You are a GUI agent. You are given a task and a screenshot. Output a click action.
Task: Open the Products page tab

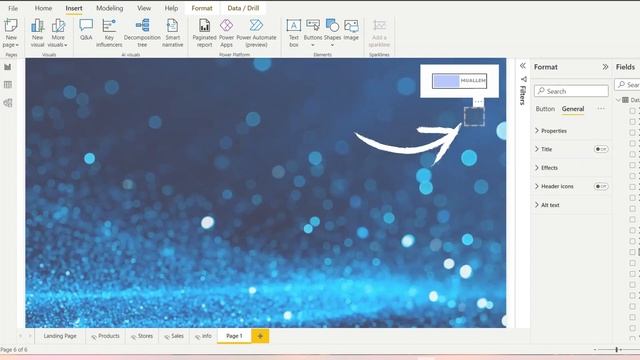(x=105, y=336)
